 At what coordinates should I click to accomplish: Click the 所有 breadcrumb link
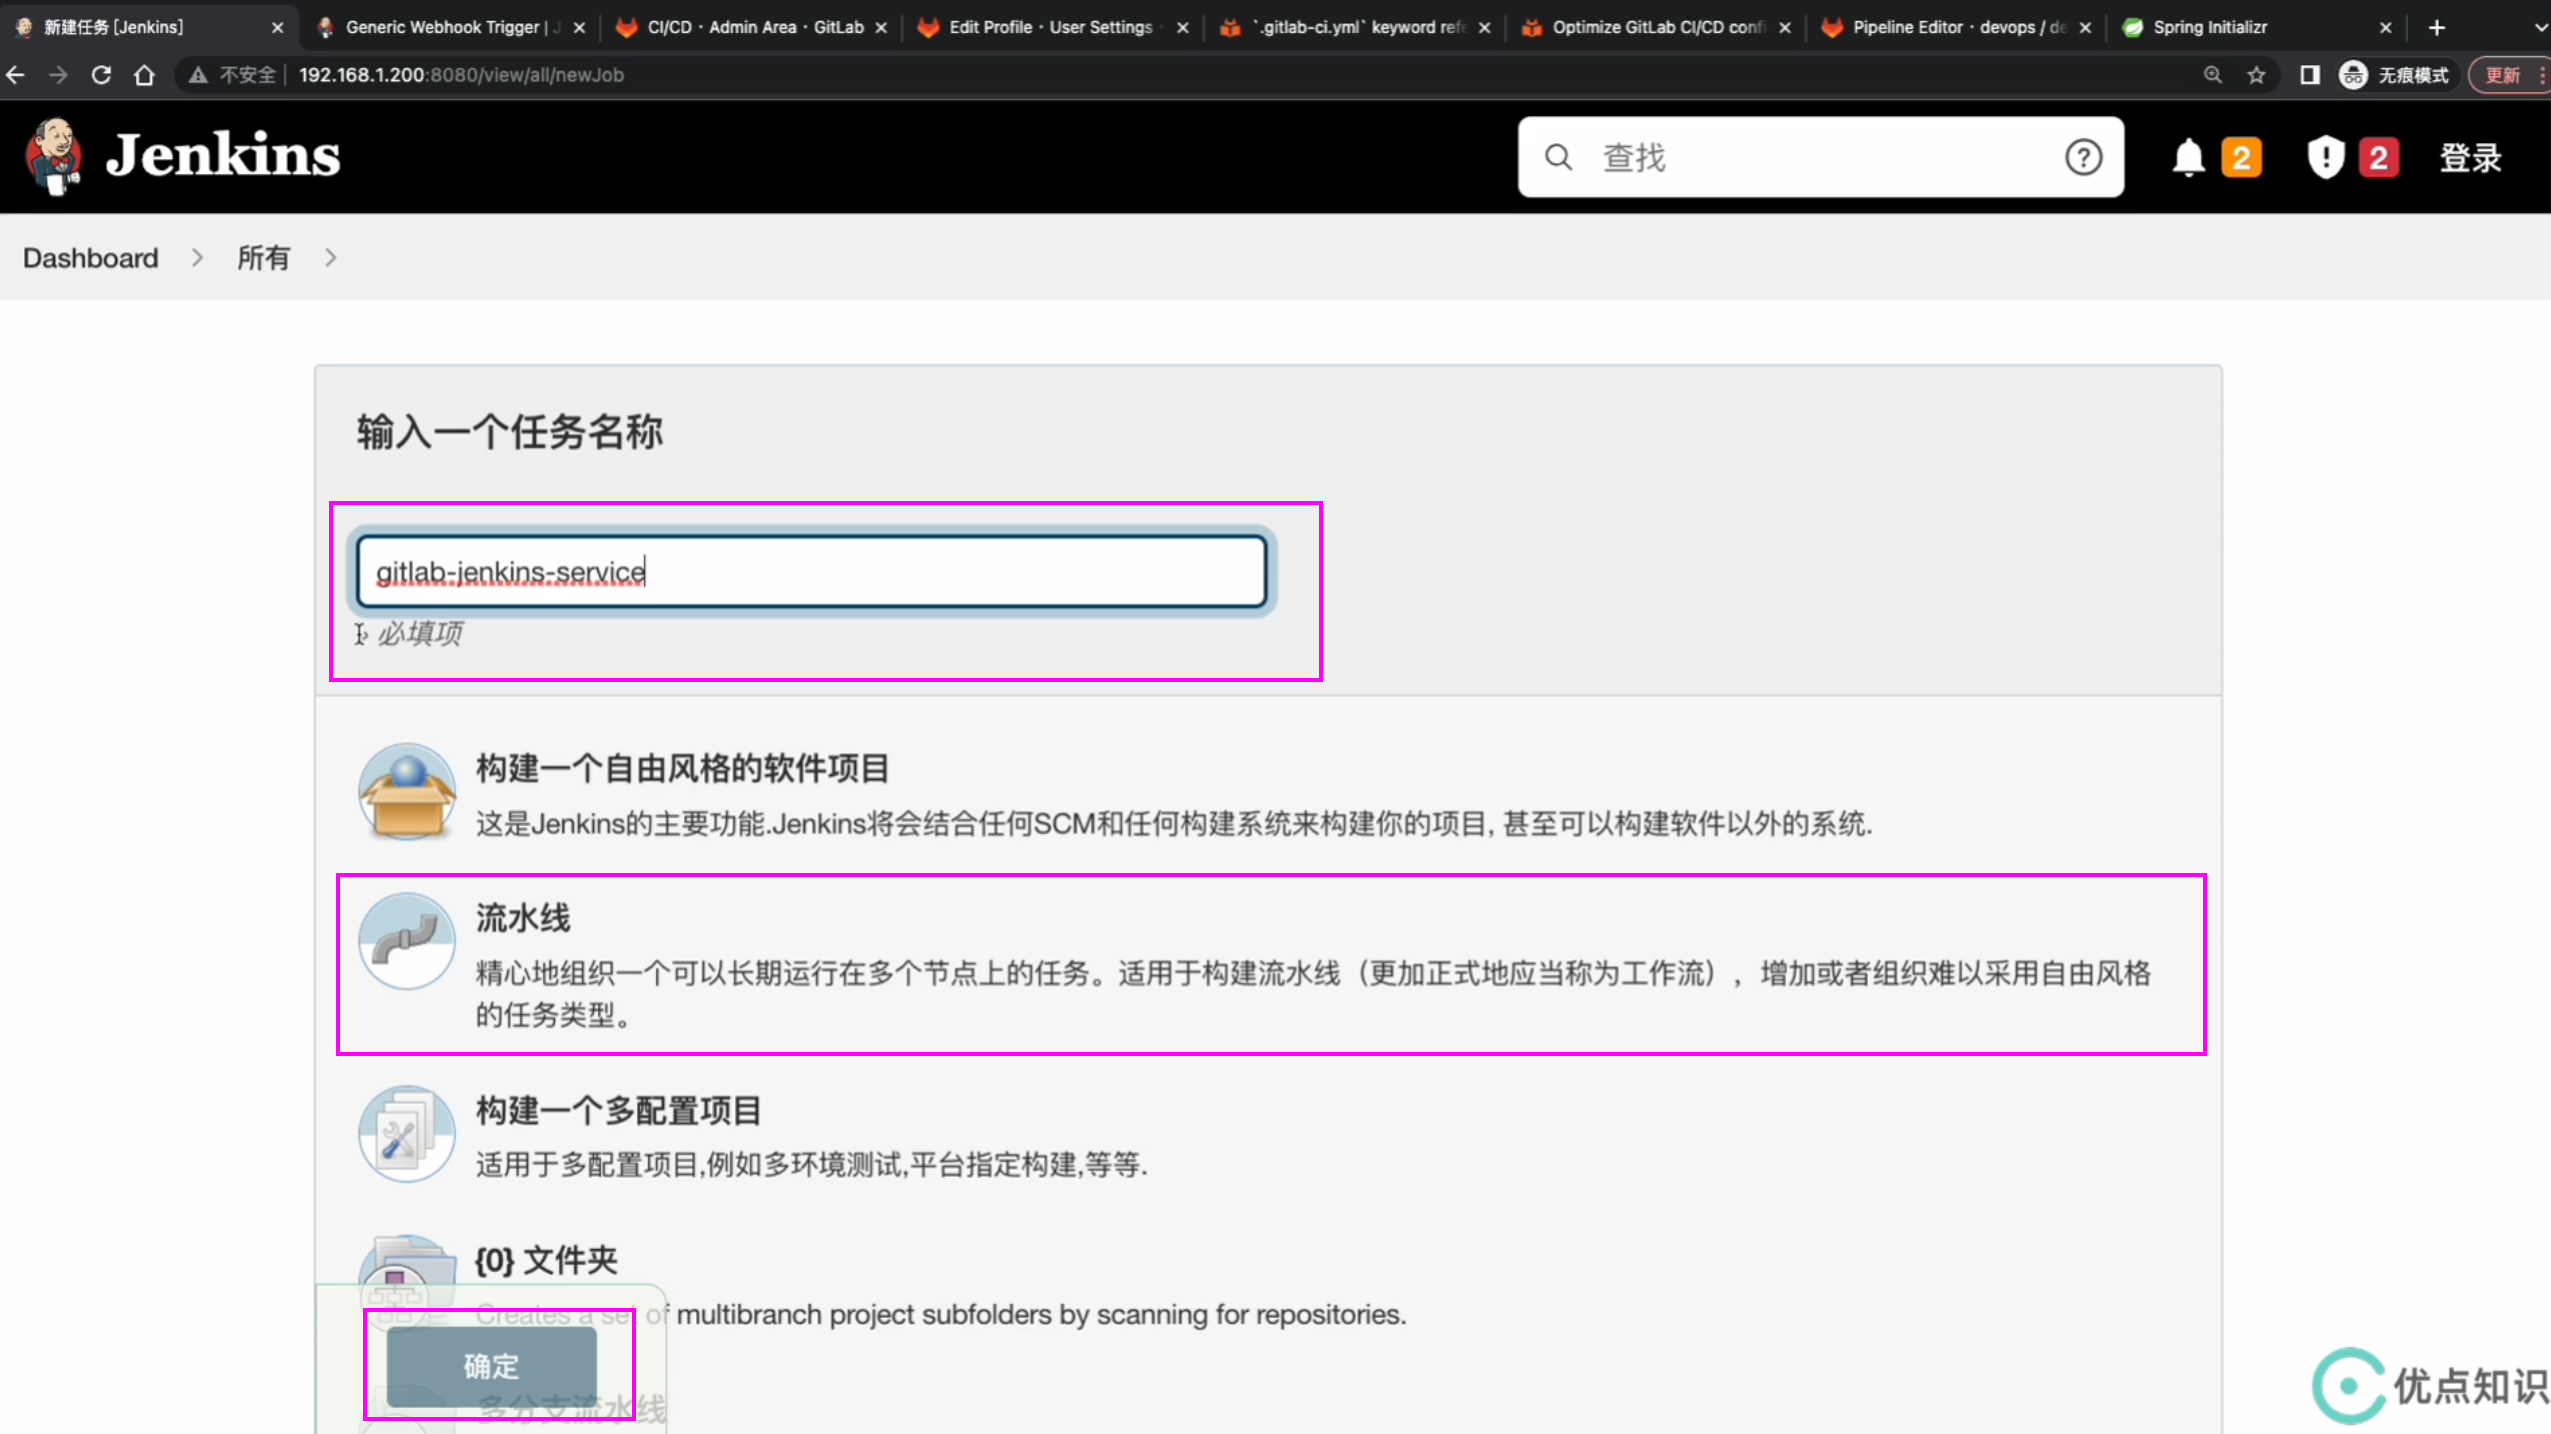coord(263,258)
